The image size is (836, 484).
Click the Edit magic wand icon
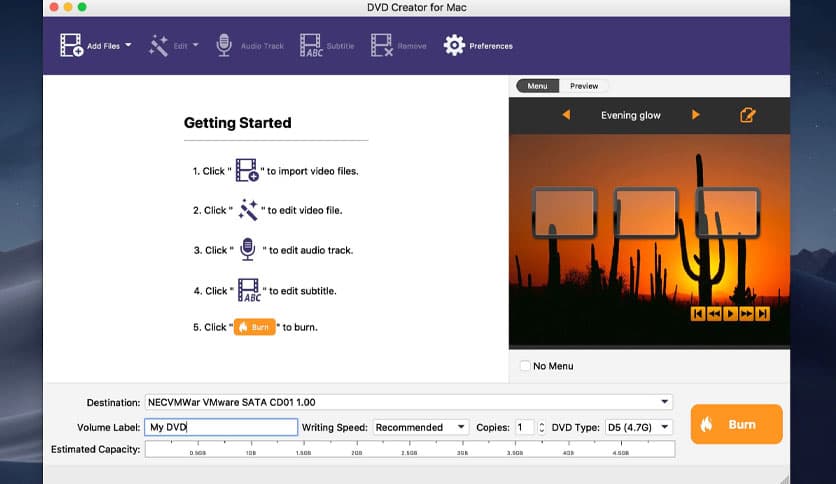(x=158, y=45)
